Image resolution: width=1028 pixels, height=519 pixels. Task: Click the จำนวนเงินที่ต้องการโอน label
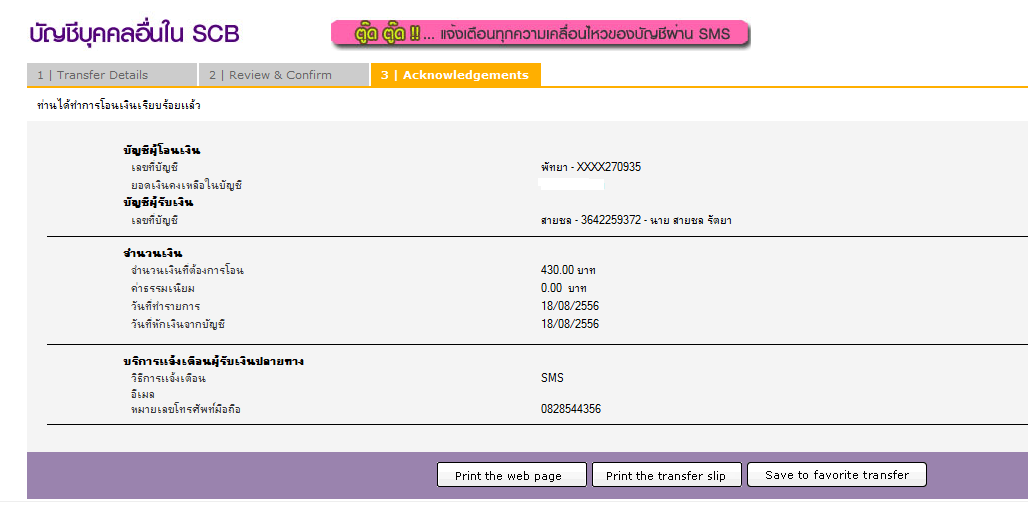tap(187, 271)
